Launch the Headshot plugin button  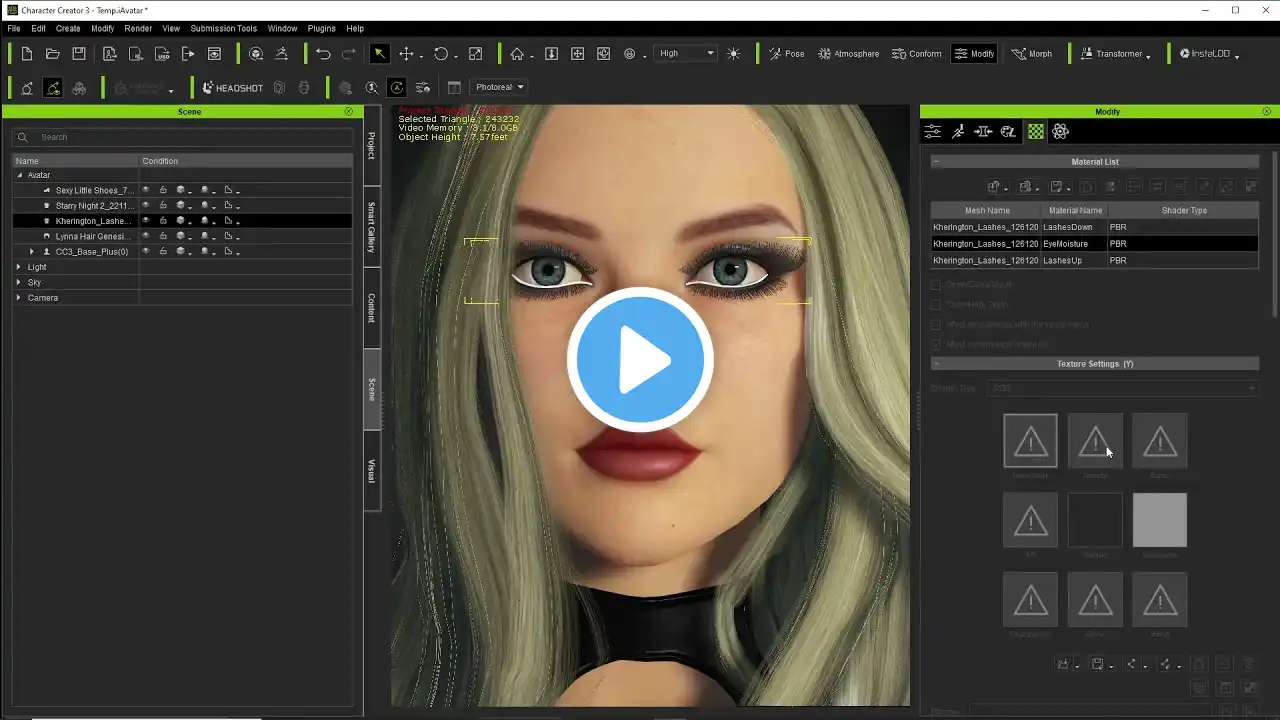pyautogui.click(x=232, y=88)
